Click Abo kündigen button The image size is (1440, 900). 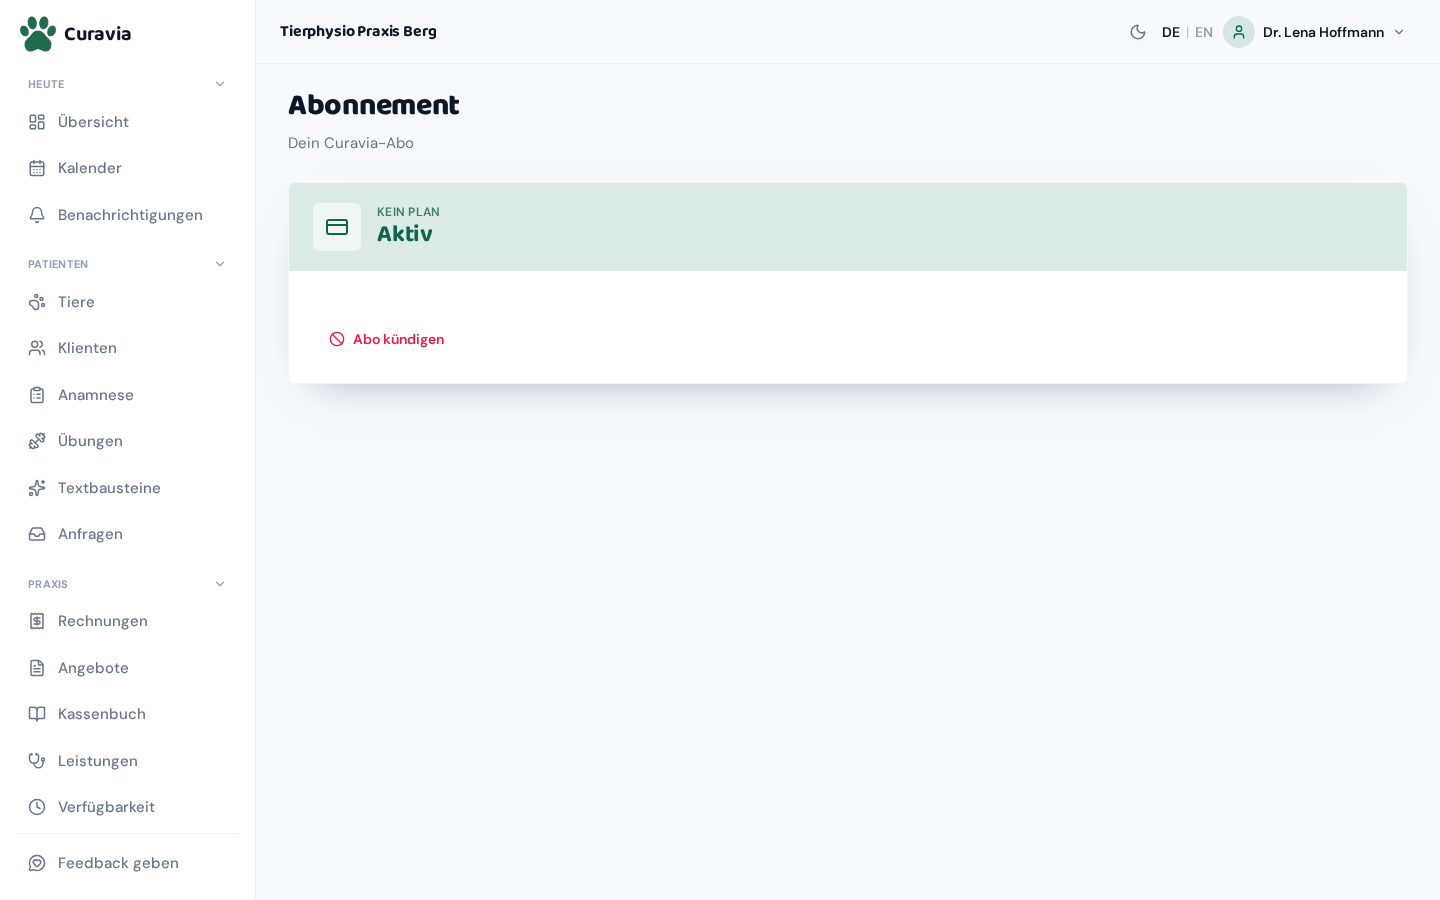click(x=387, y=339)
